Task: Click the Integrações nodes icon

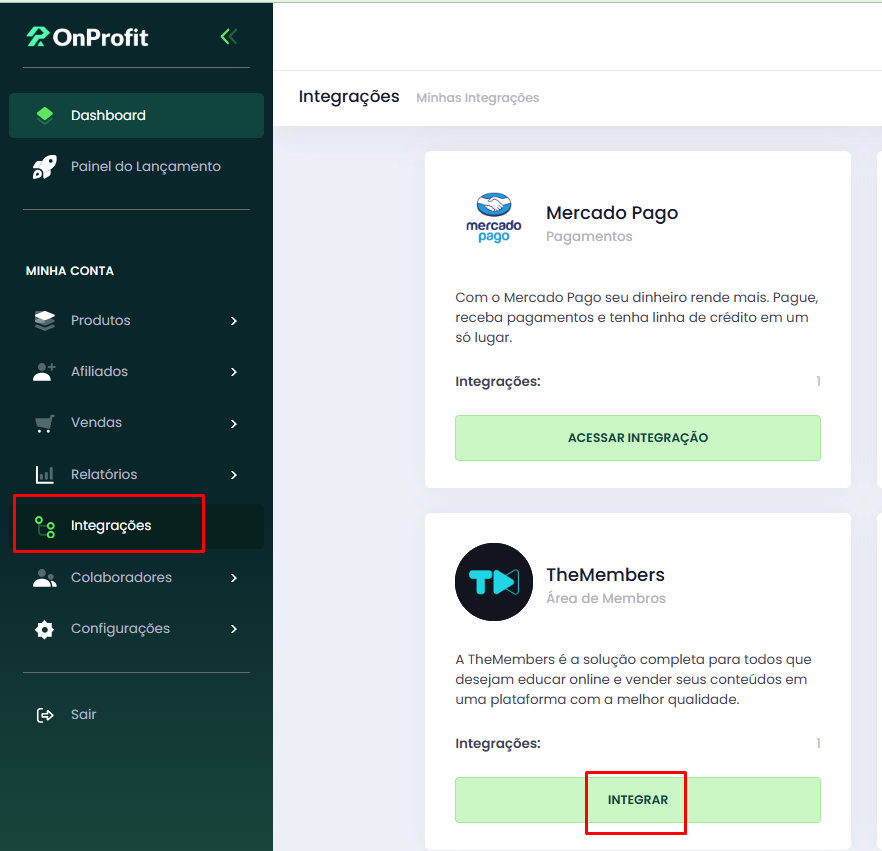Action: click(44, 526)
